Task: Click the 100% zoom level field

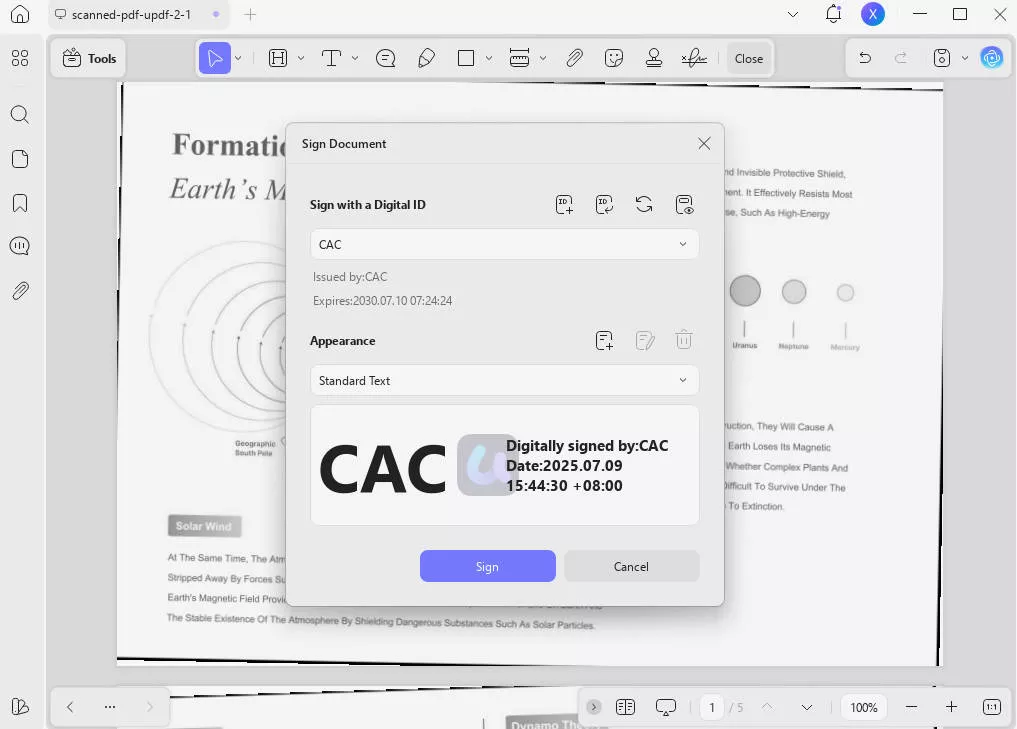Action: 864,707
